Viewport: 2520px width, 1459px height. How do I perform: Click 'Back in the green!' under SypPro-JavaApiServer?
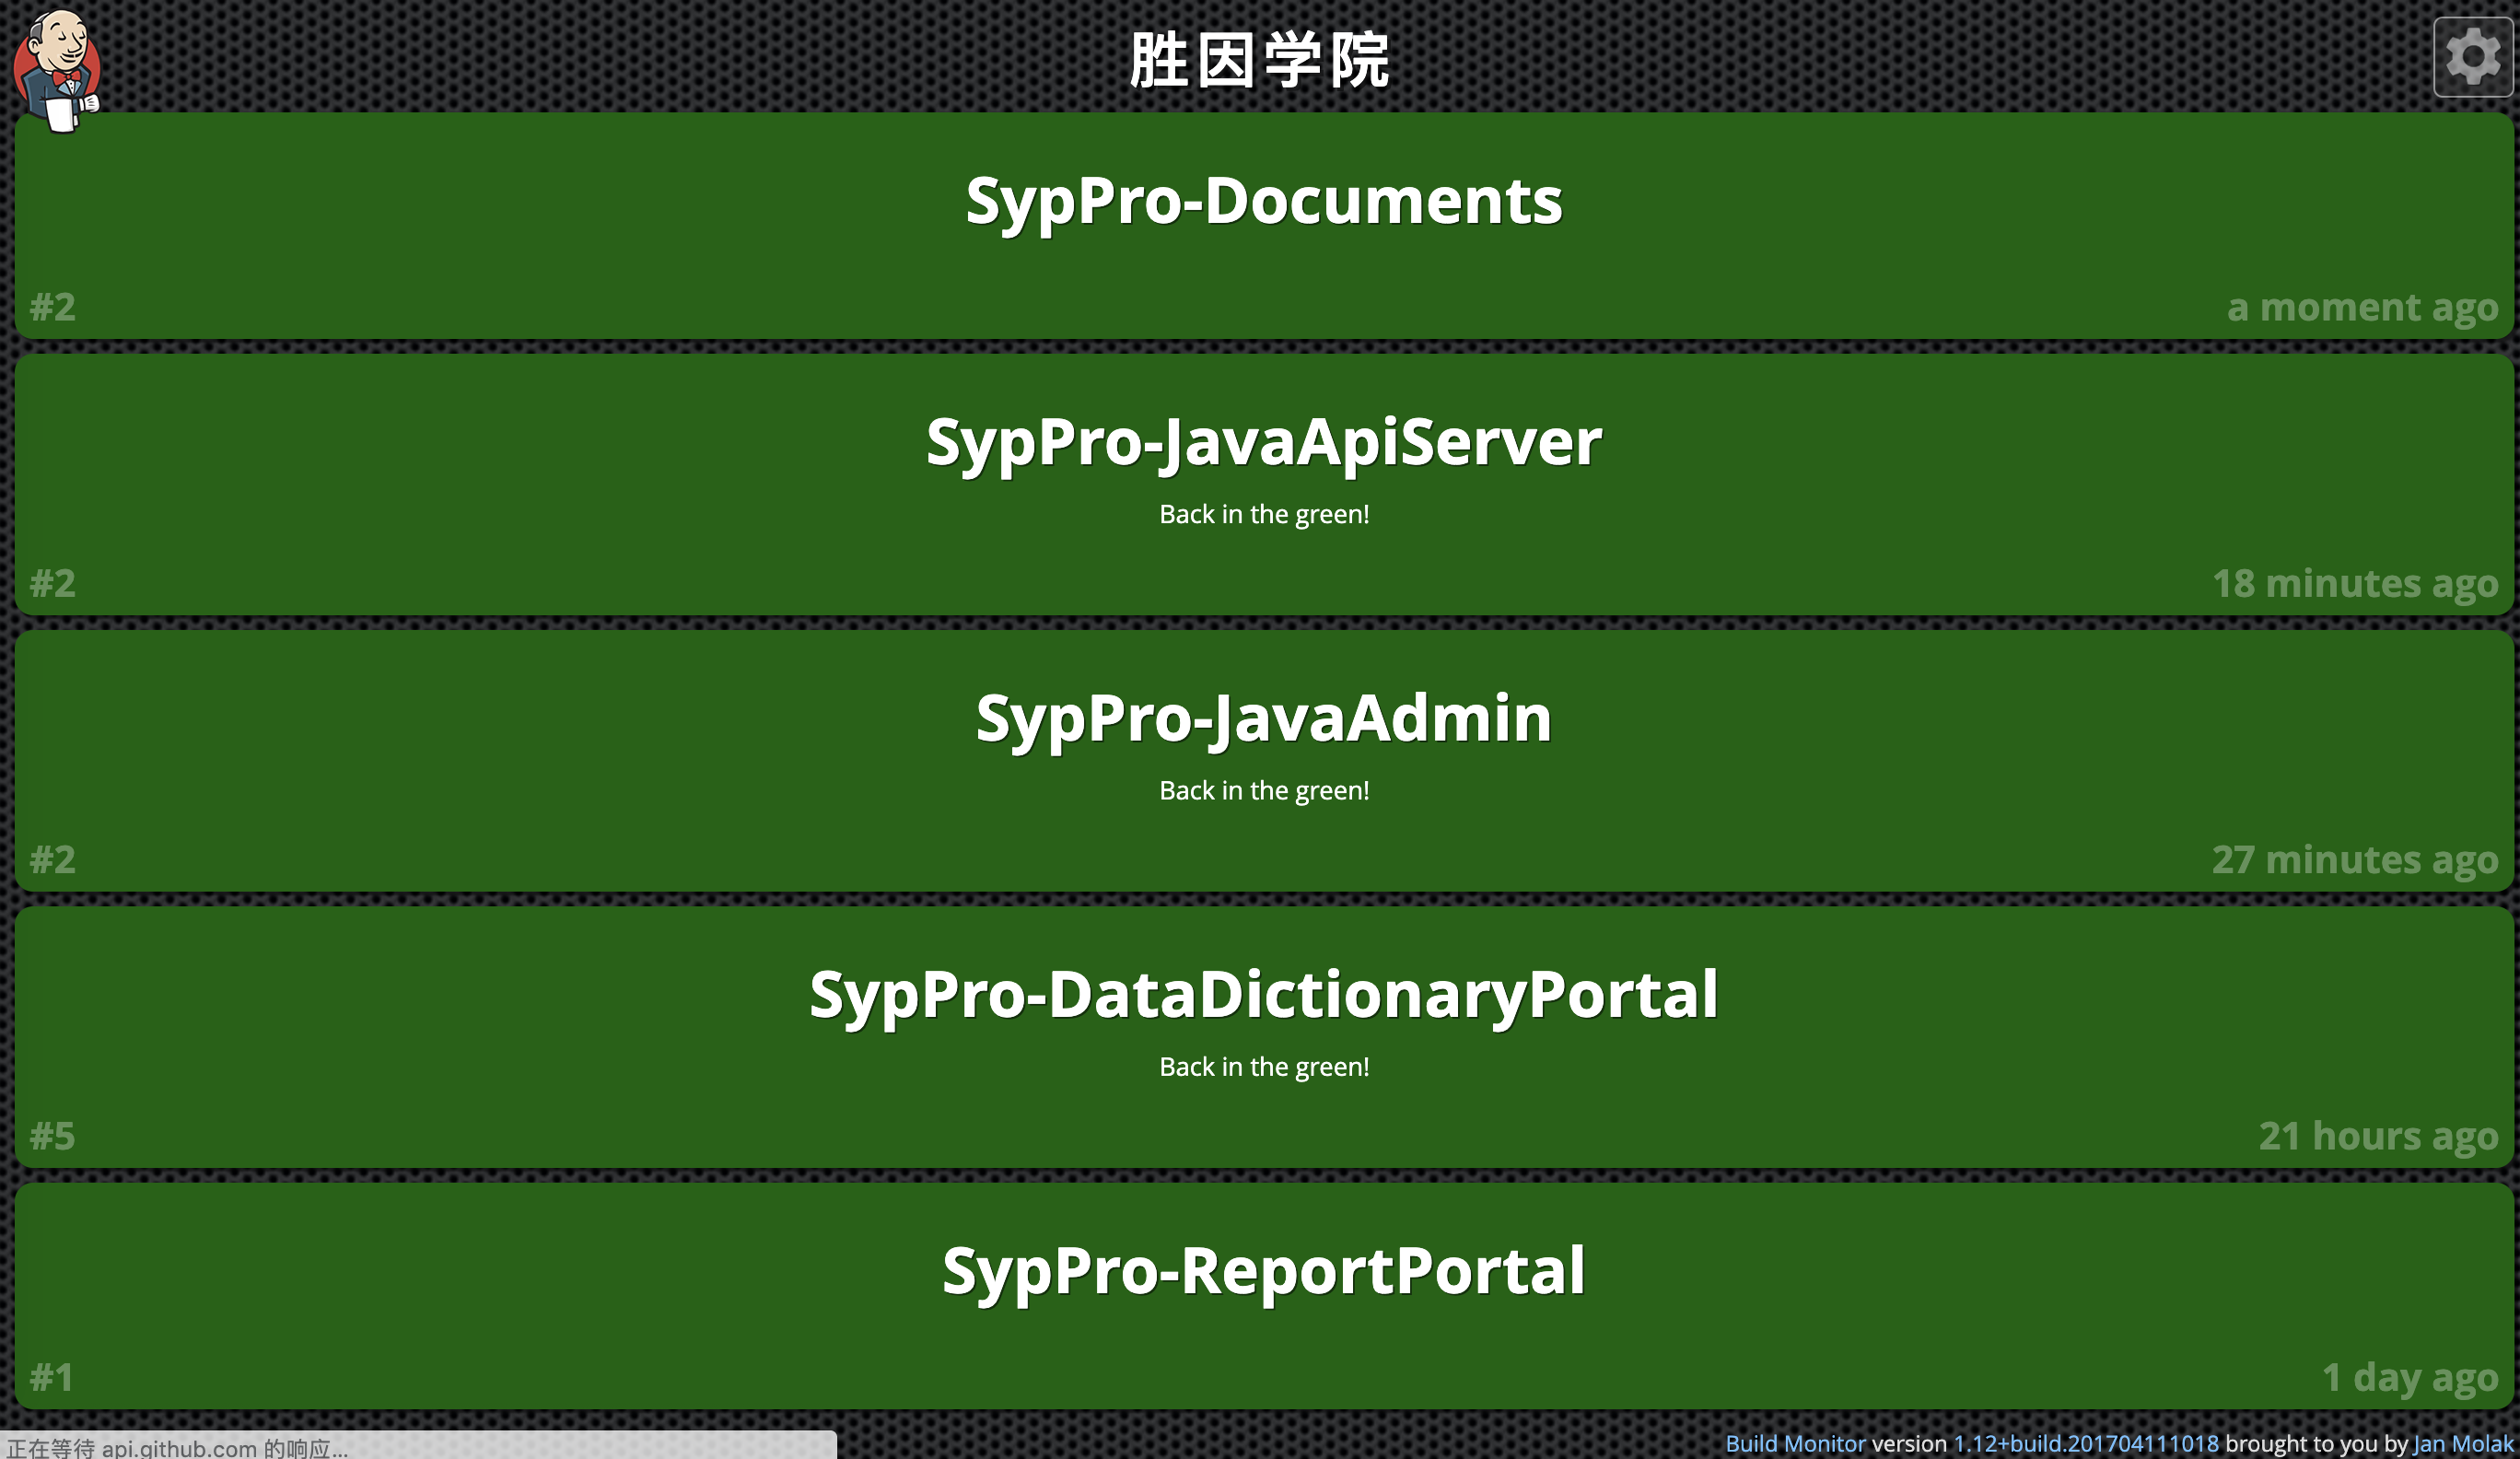point(1264,514)
